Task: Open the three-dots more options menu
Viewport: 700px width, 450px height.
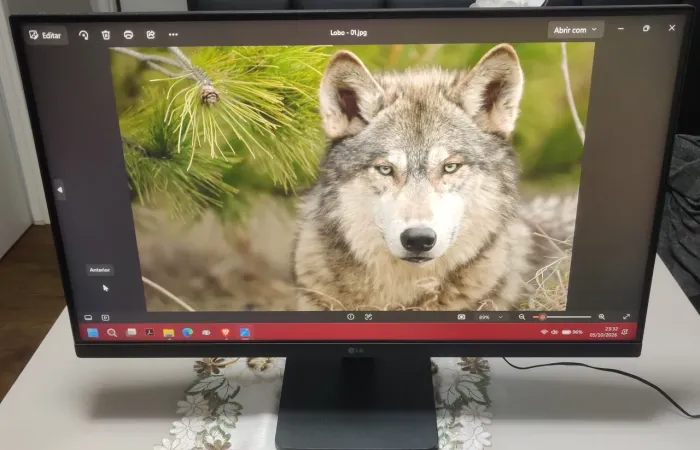Action: point(173,34)
